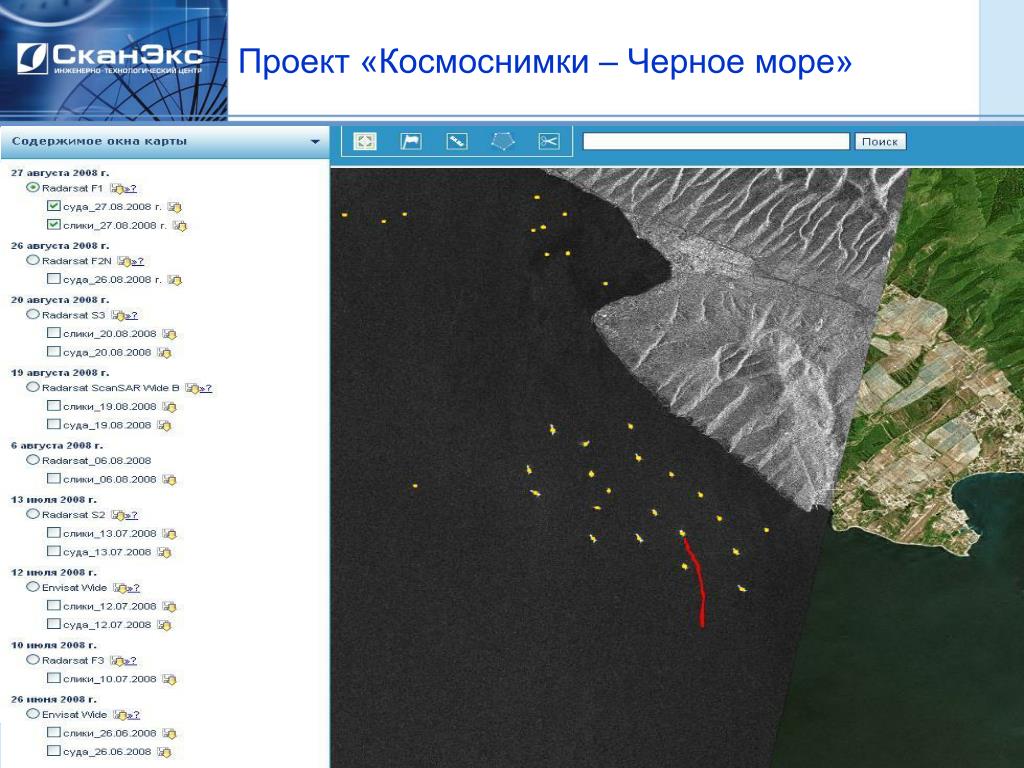Choose the polygon drawing tool
The image size is (1024, 768).
pos(503,142)
